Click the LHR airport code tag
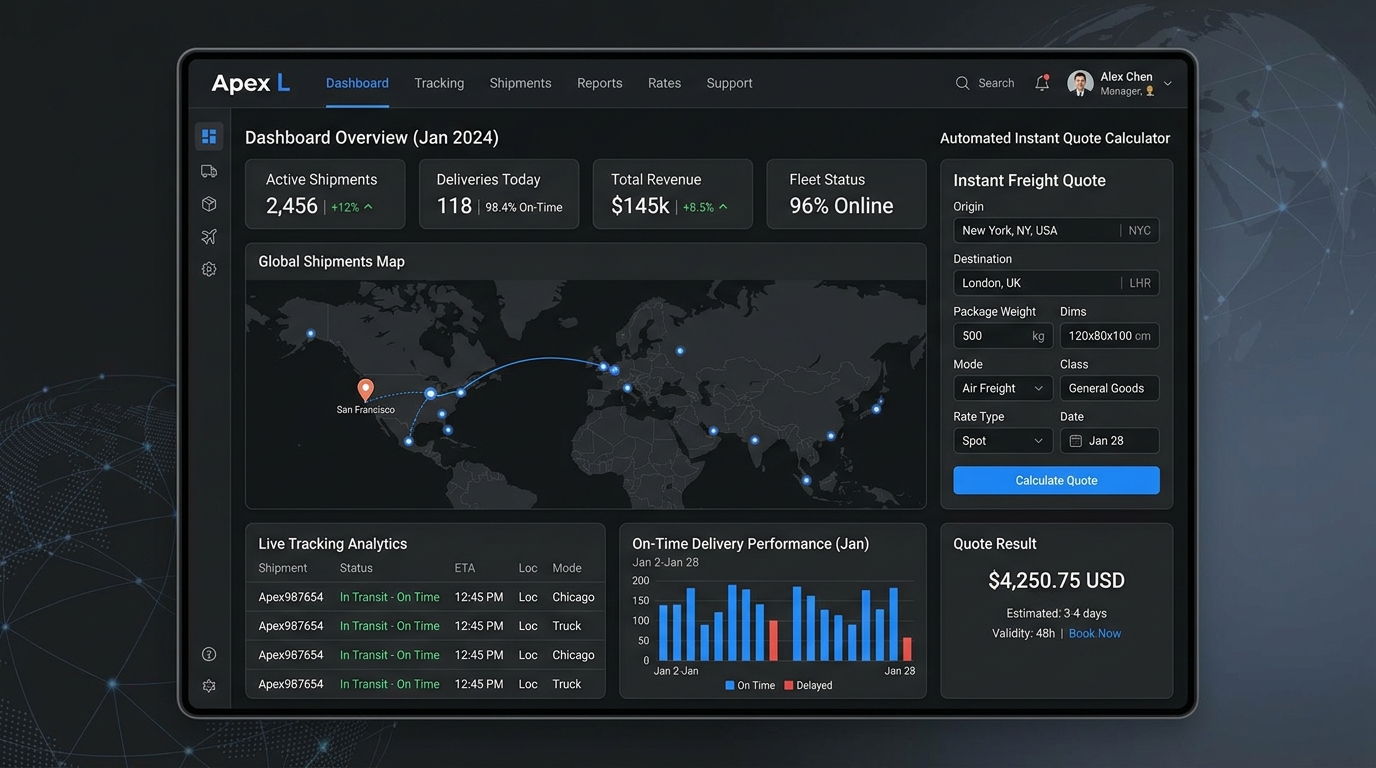 tap(1140, 283)
